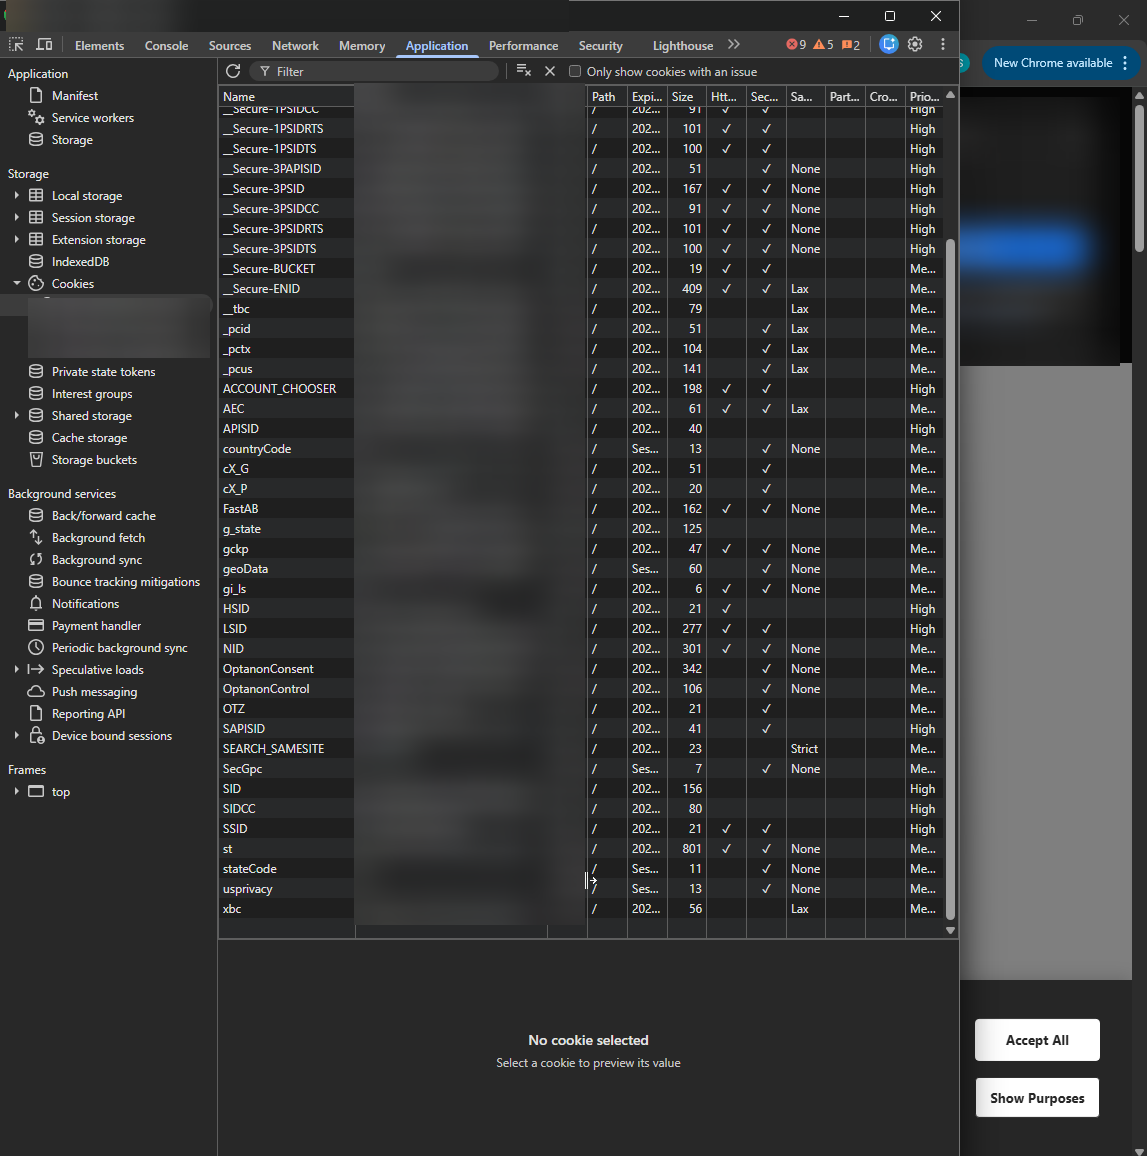Expand the top frame entry

[x=15, y=791]
